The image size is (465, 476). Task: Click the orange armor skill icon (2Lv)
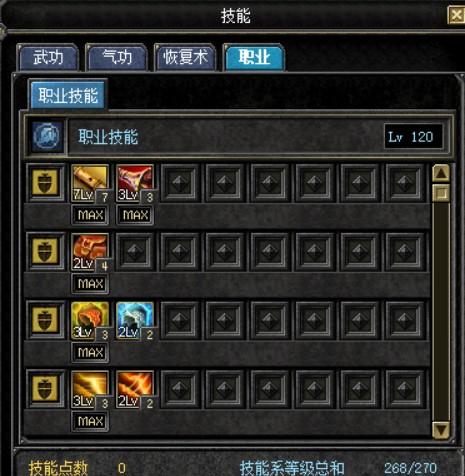(x=90, y=252)
